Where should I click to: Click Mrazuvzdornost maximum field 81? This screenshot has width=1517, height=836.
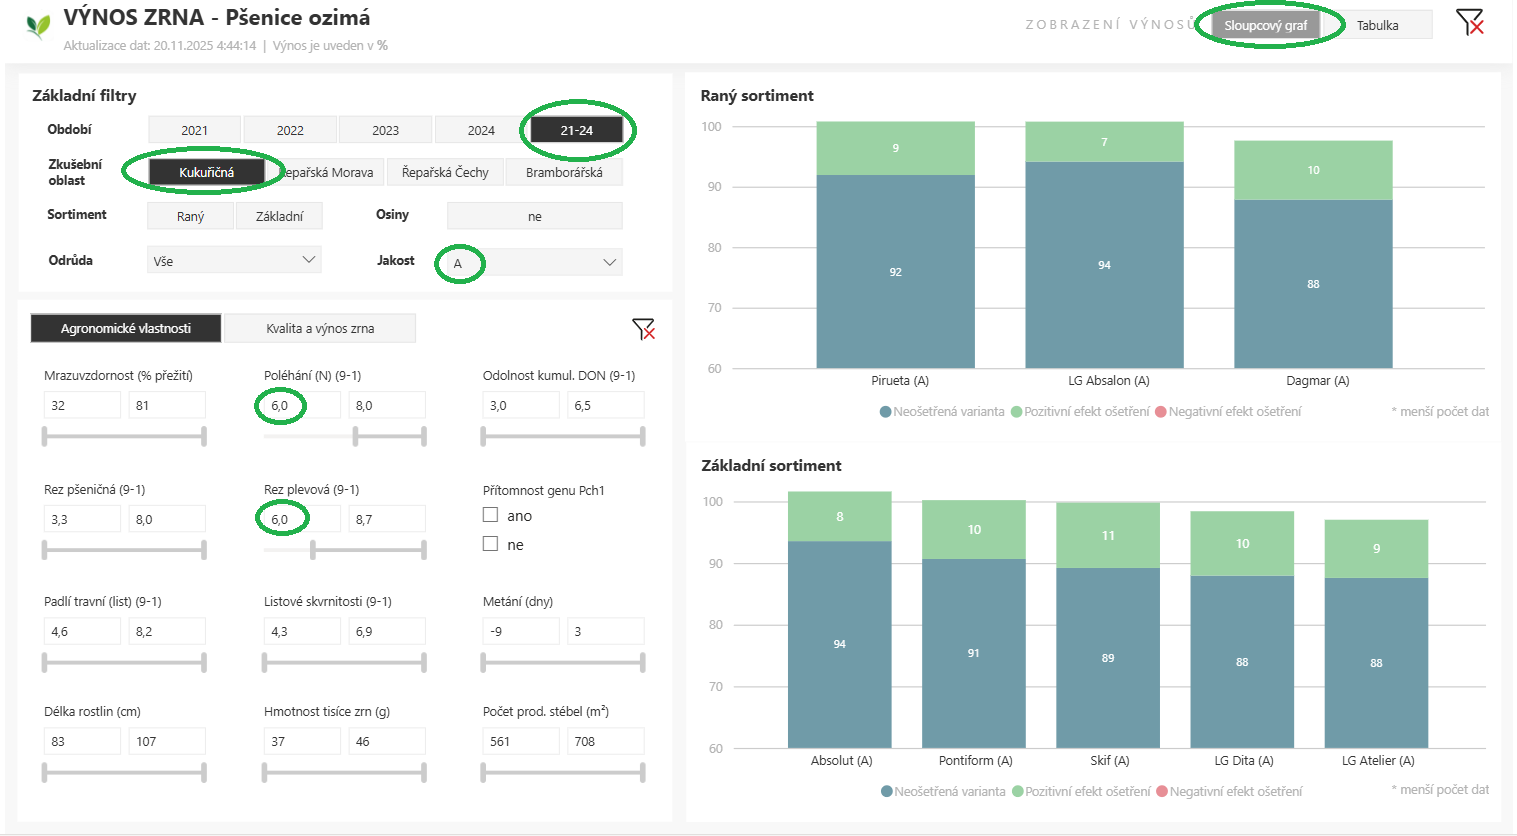pos(167,405)
